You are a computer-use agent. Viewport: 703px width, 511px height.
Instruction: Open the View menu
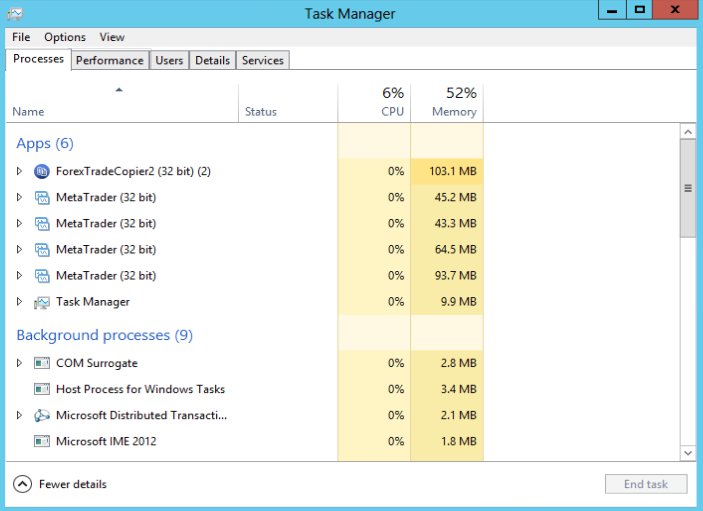[112, 37]
